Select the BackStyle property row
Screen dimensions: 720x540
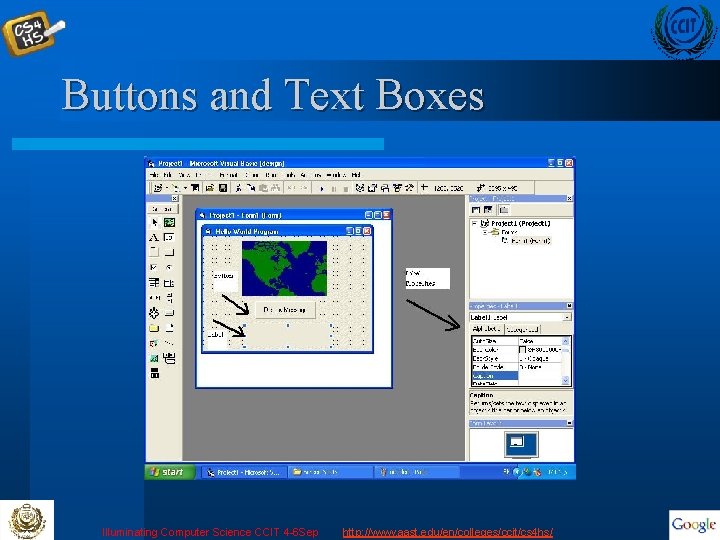pos(517,358)
